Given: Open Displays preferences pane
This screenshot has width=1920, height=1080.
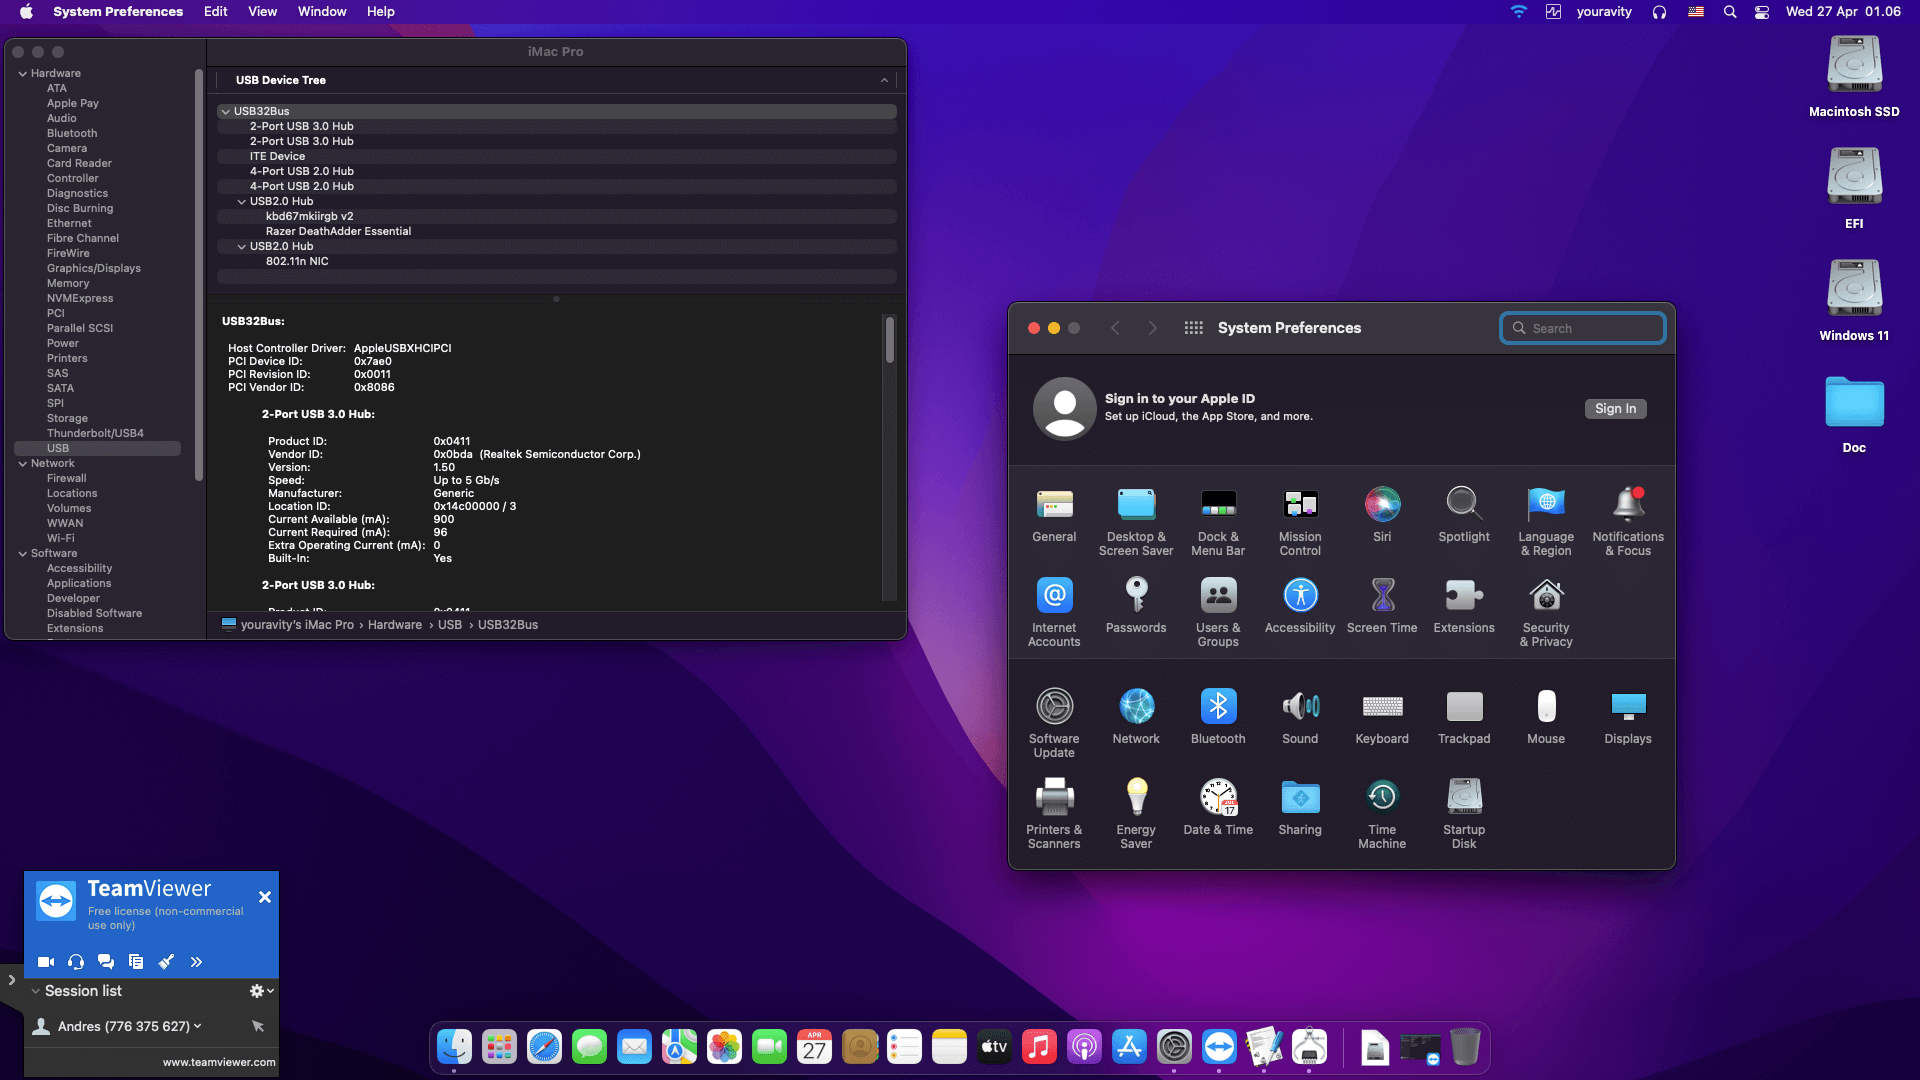Looking at the screenshot, I should click(1628, 718).
